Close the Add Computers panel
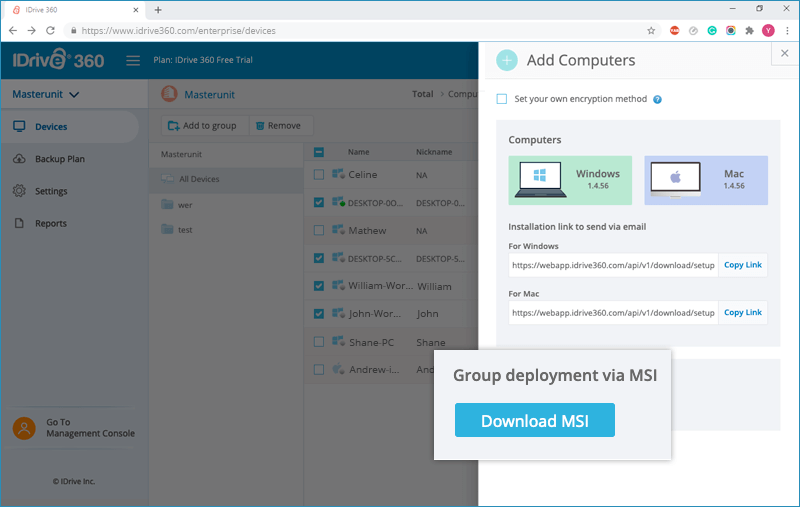This screenshot has width=800, height=507. coord(785,53)
